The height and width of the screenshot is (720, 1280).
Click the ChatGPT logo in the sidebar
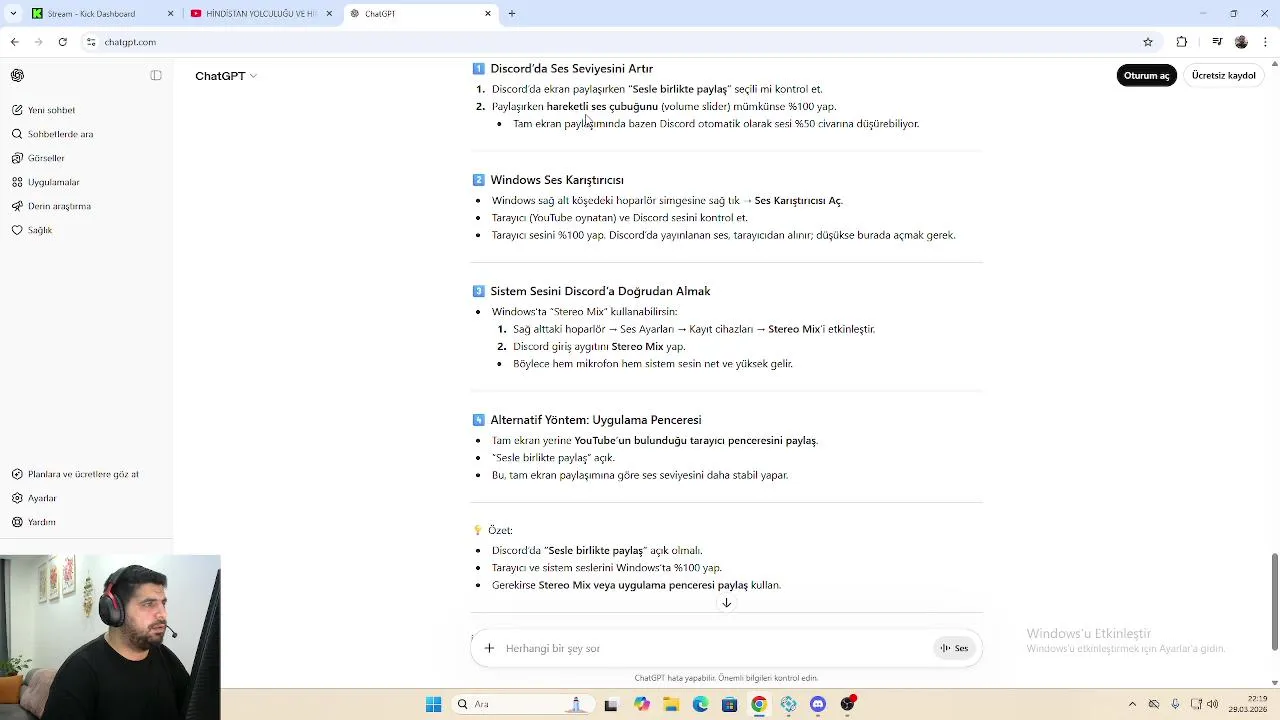click(x=17, y=76)
